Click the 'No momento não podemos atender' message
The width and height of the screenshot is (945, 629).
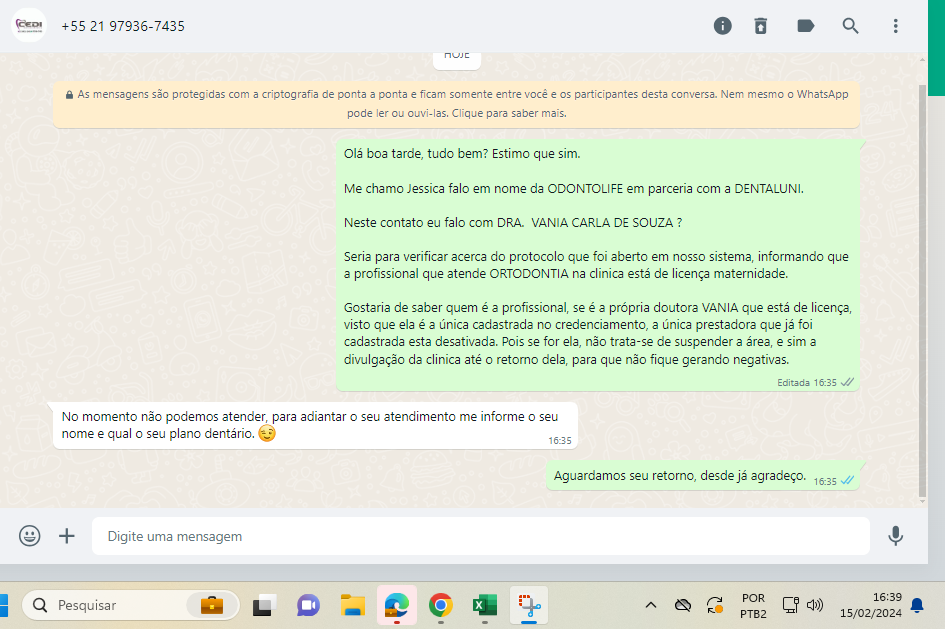[x=315, y=425]
